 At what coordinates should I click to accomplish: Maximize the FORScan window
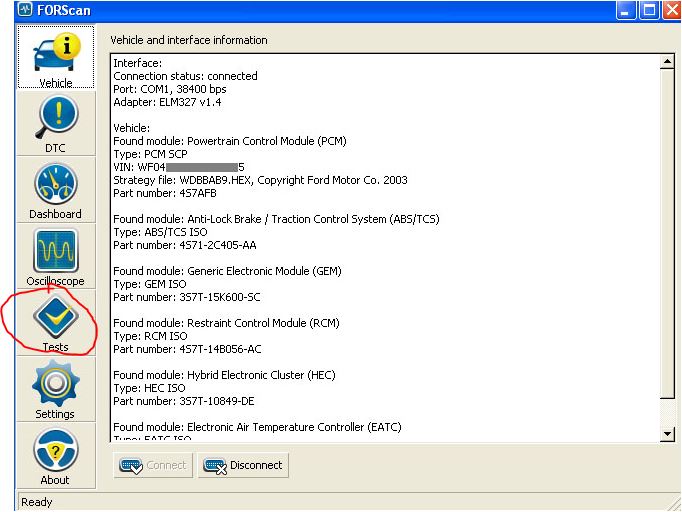[649, 10]
